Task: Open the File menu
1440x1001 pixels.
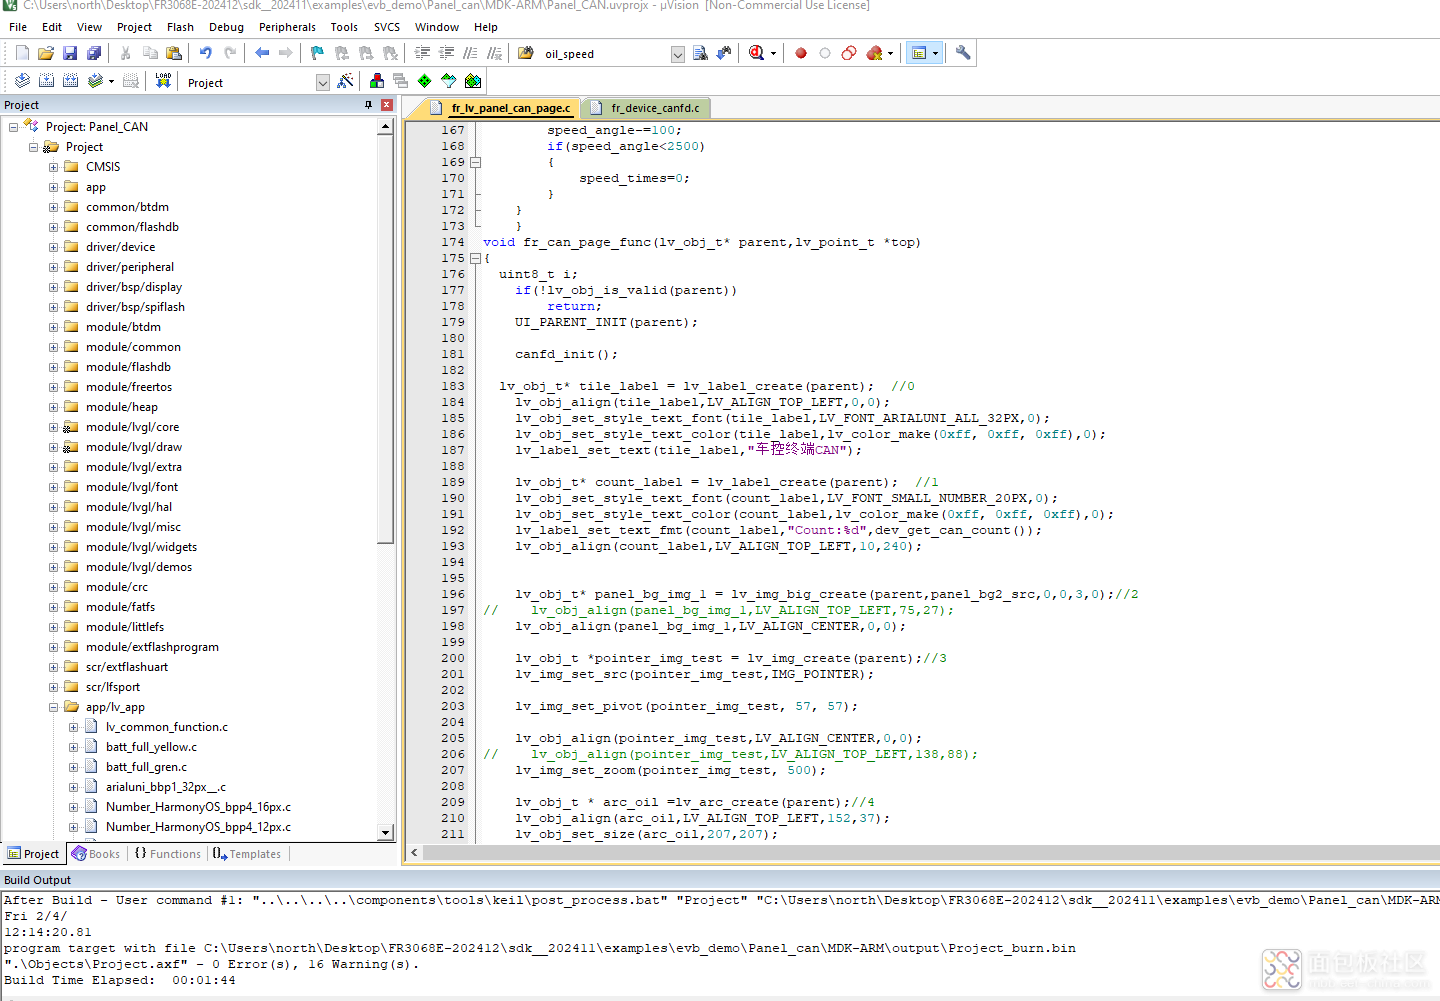Action: click(18, 27)
